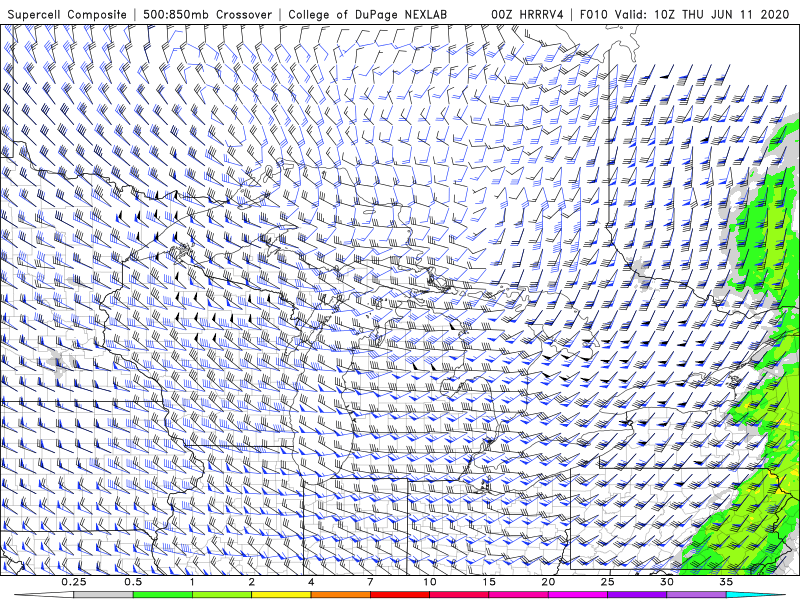Click the 'Supercell Composite' title text
Viewport: 800px width, 600px height.
pyautogui.click(x=67, y=15)
